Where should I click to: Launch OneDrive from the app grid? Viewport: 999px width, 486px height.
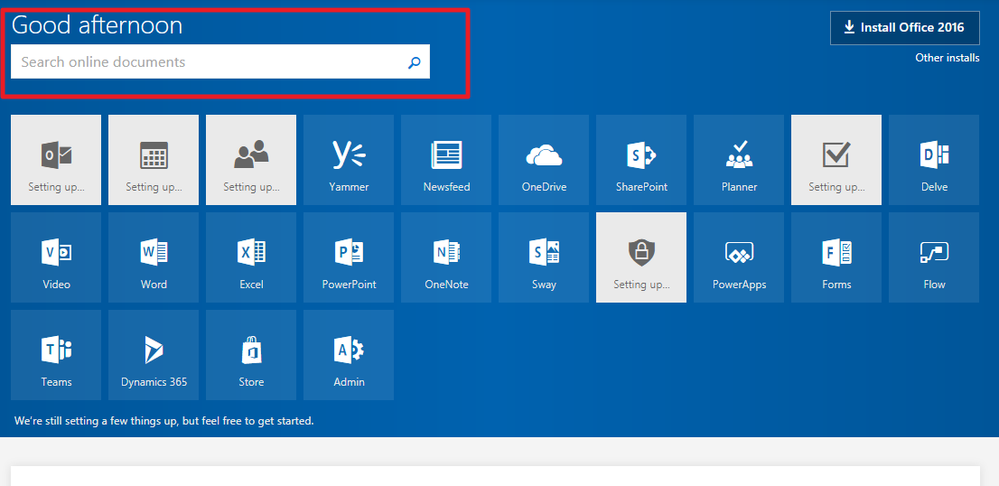543,160
